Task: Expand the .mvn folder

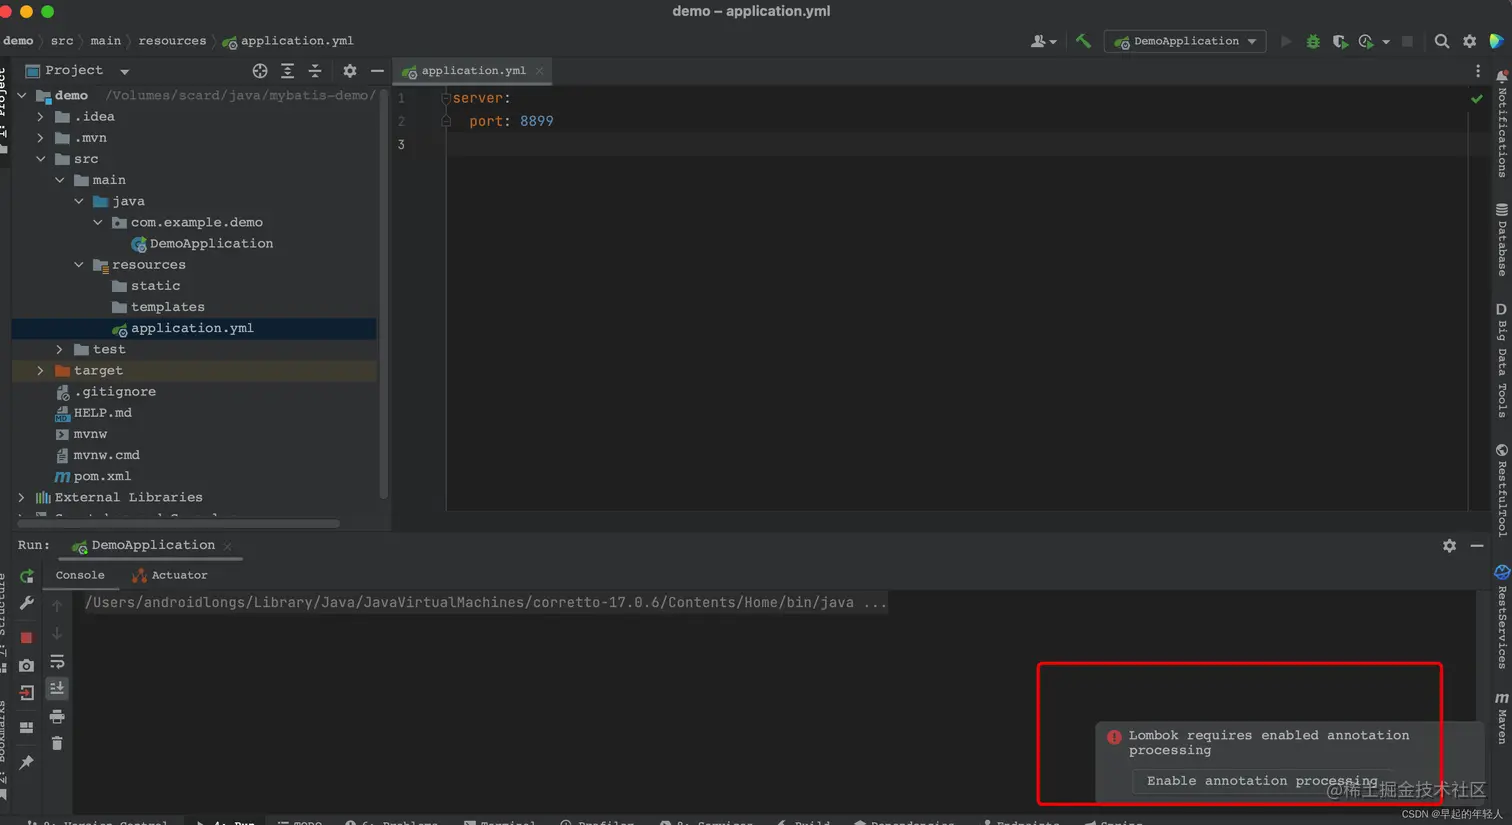Action: (41, 138)
